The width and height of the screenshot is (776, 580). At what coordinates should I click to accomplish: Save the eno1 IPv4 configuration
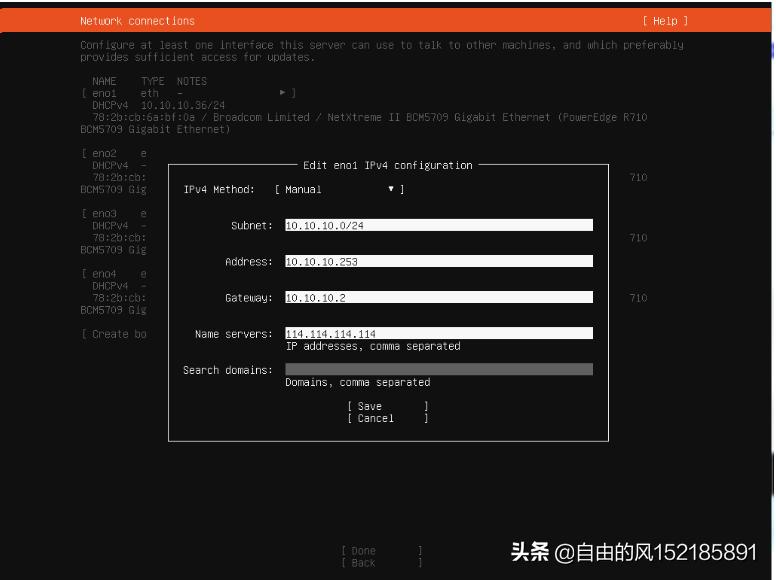[x=388, y=406]
